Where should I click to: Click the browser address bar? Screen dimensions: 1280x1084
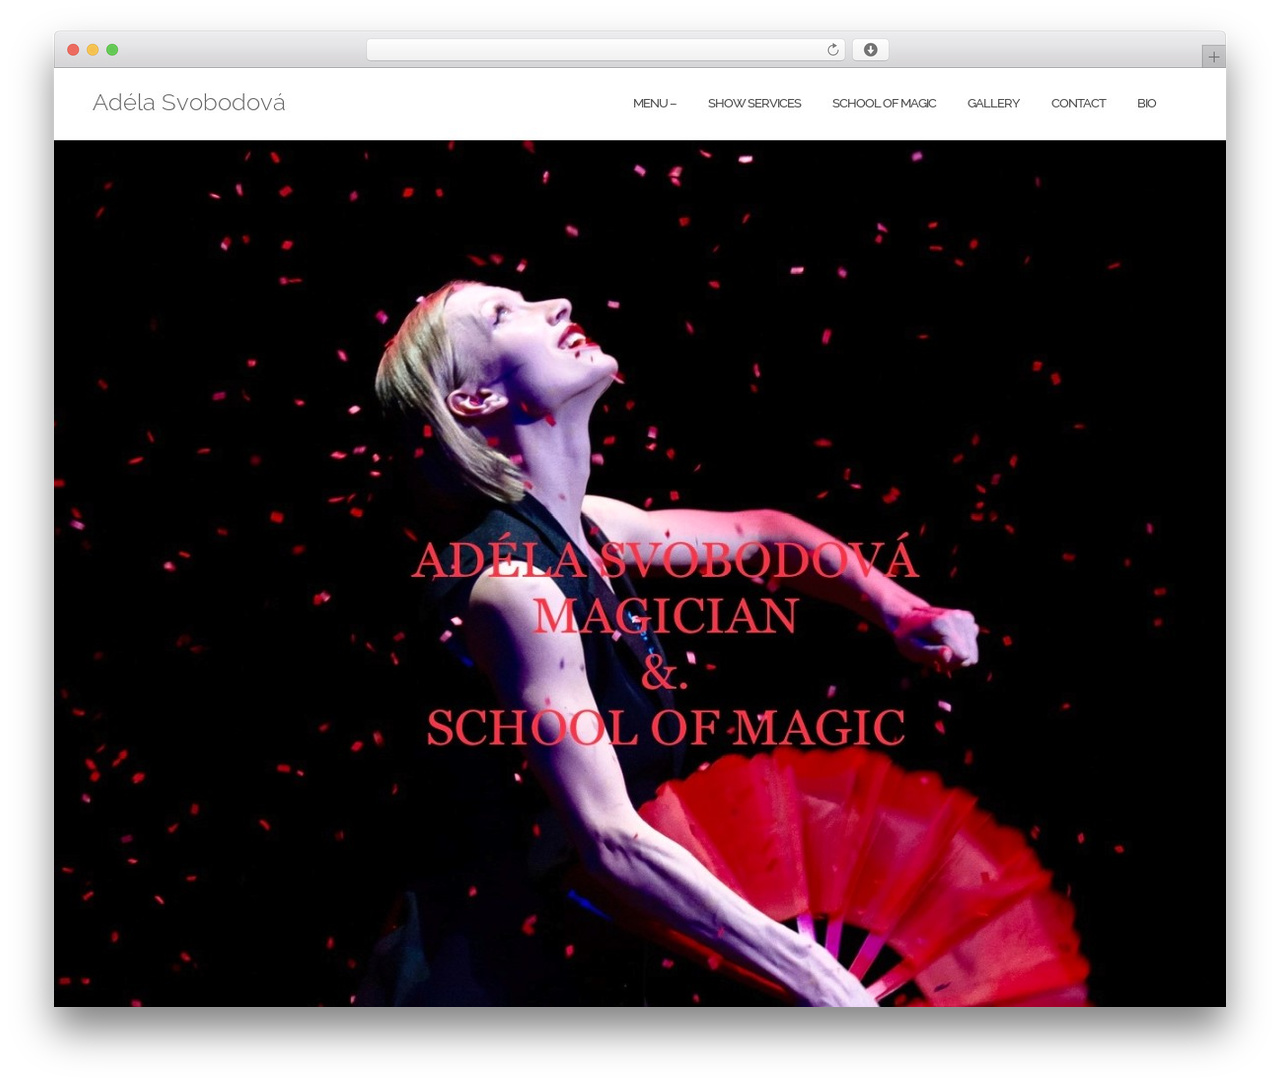point(605,50)
